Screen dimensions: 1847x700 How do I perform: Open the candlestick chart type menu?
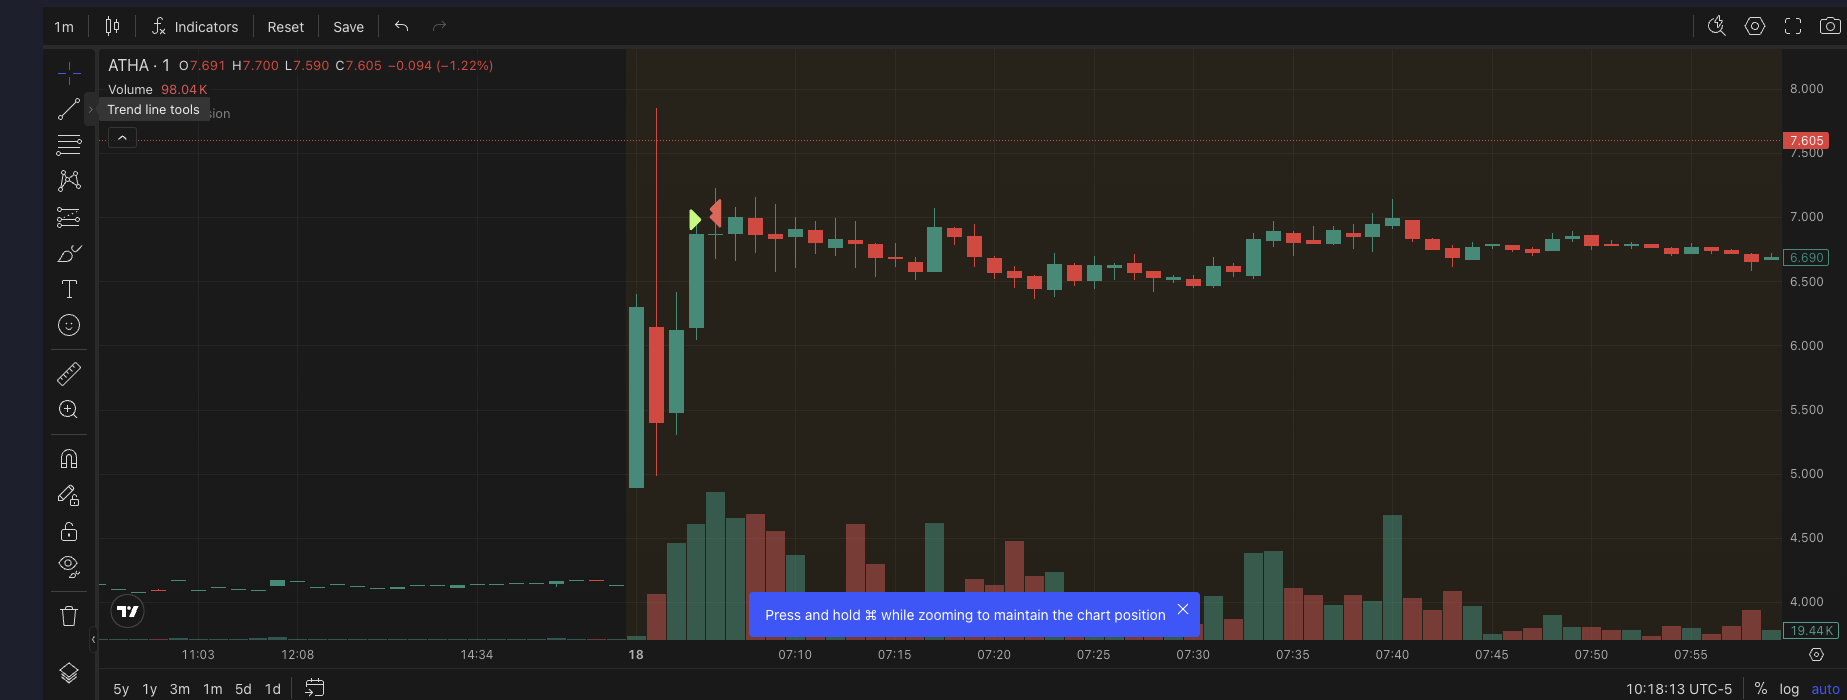tap(112, 27)
